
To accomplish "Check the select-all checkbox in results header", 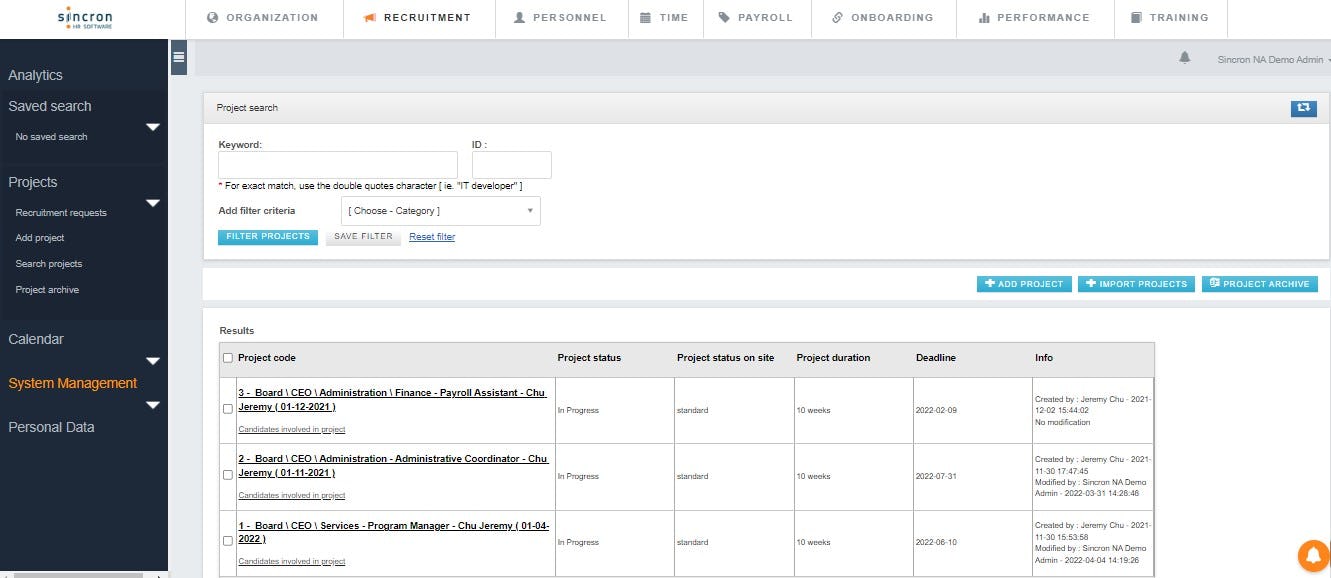I will pos(228,357).
